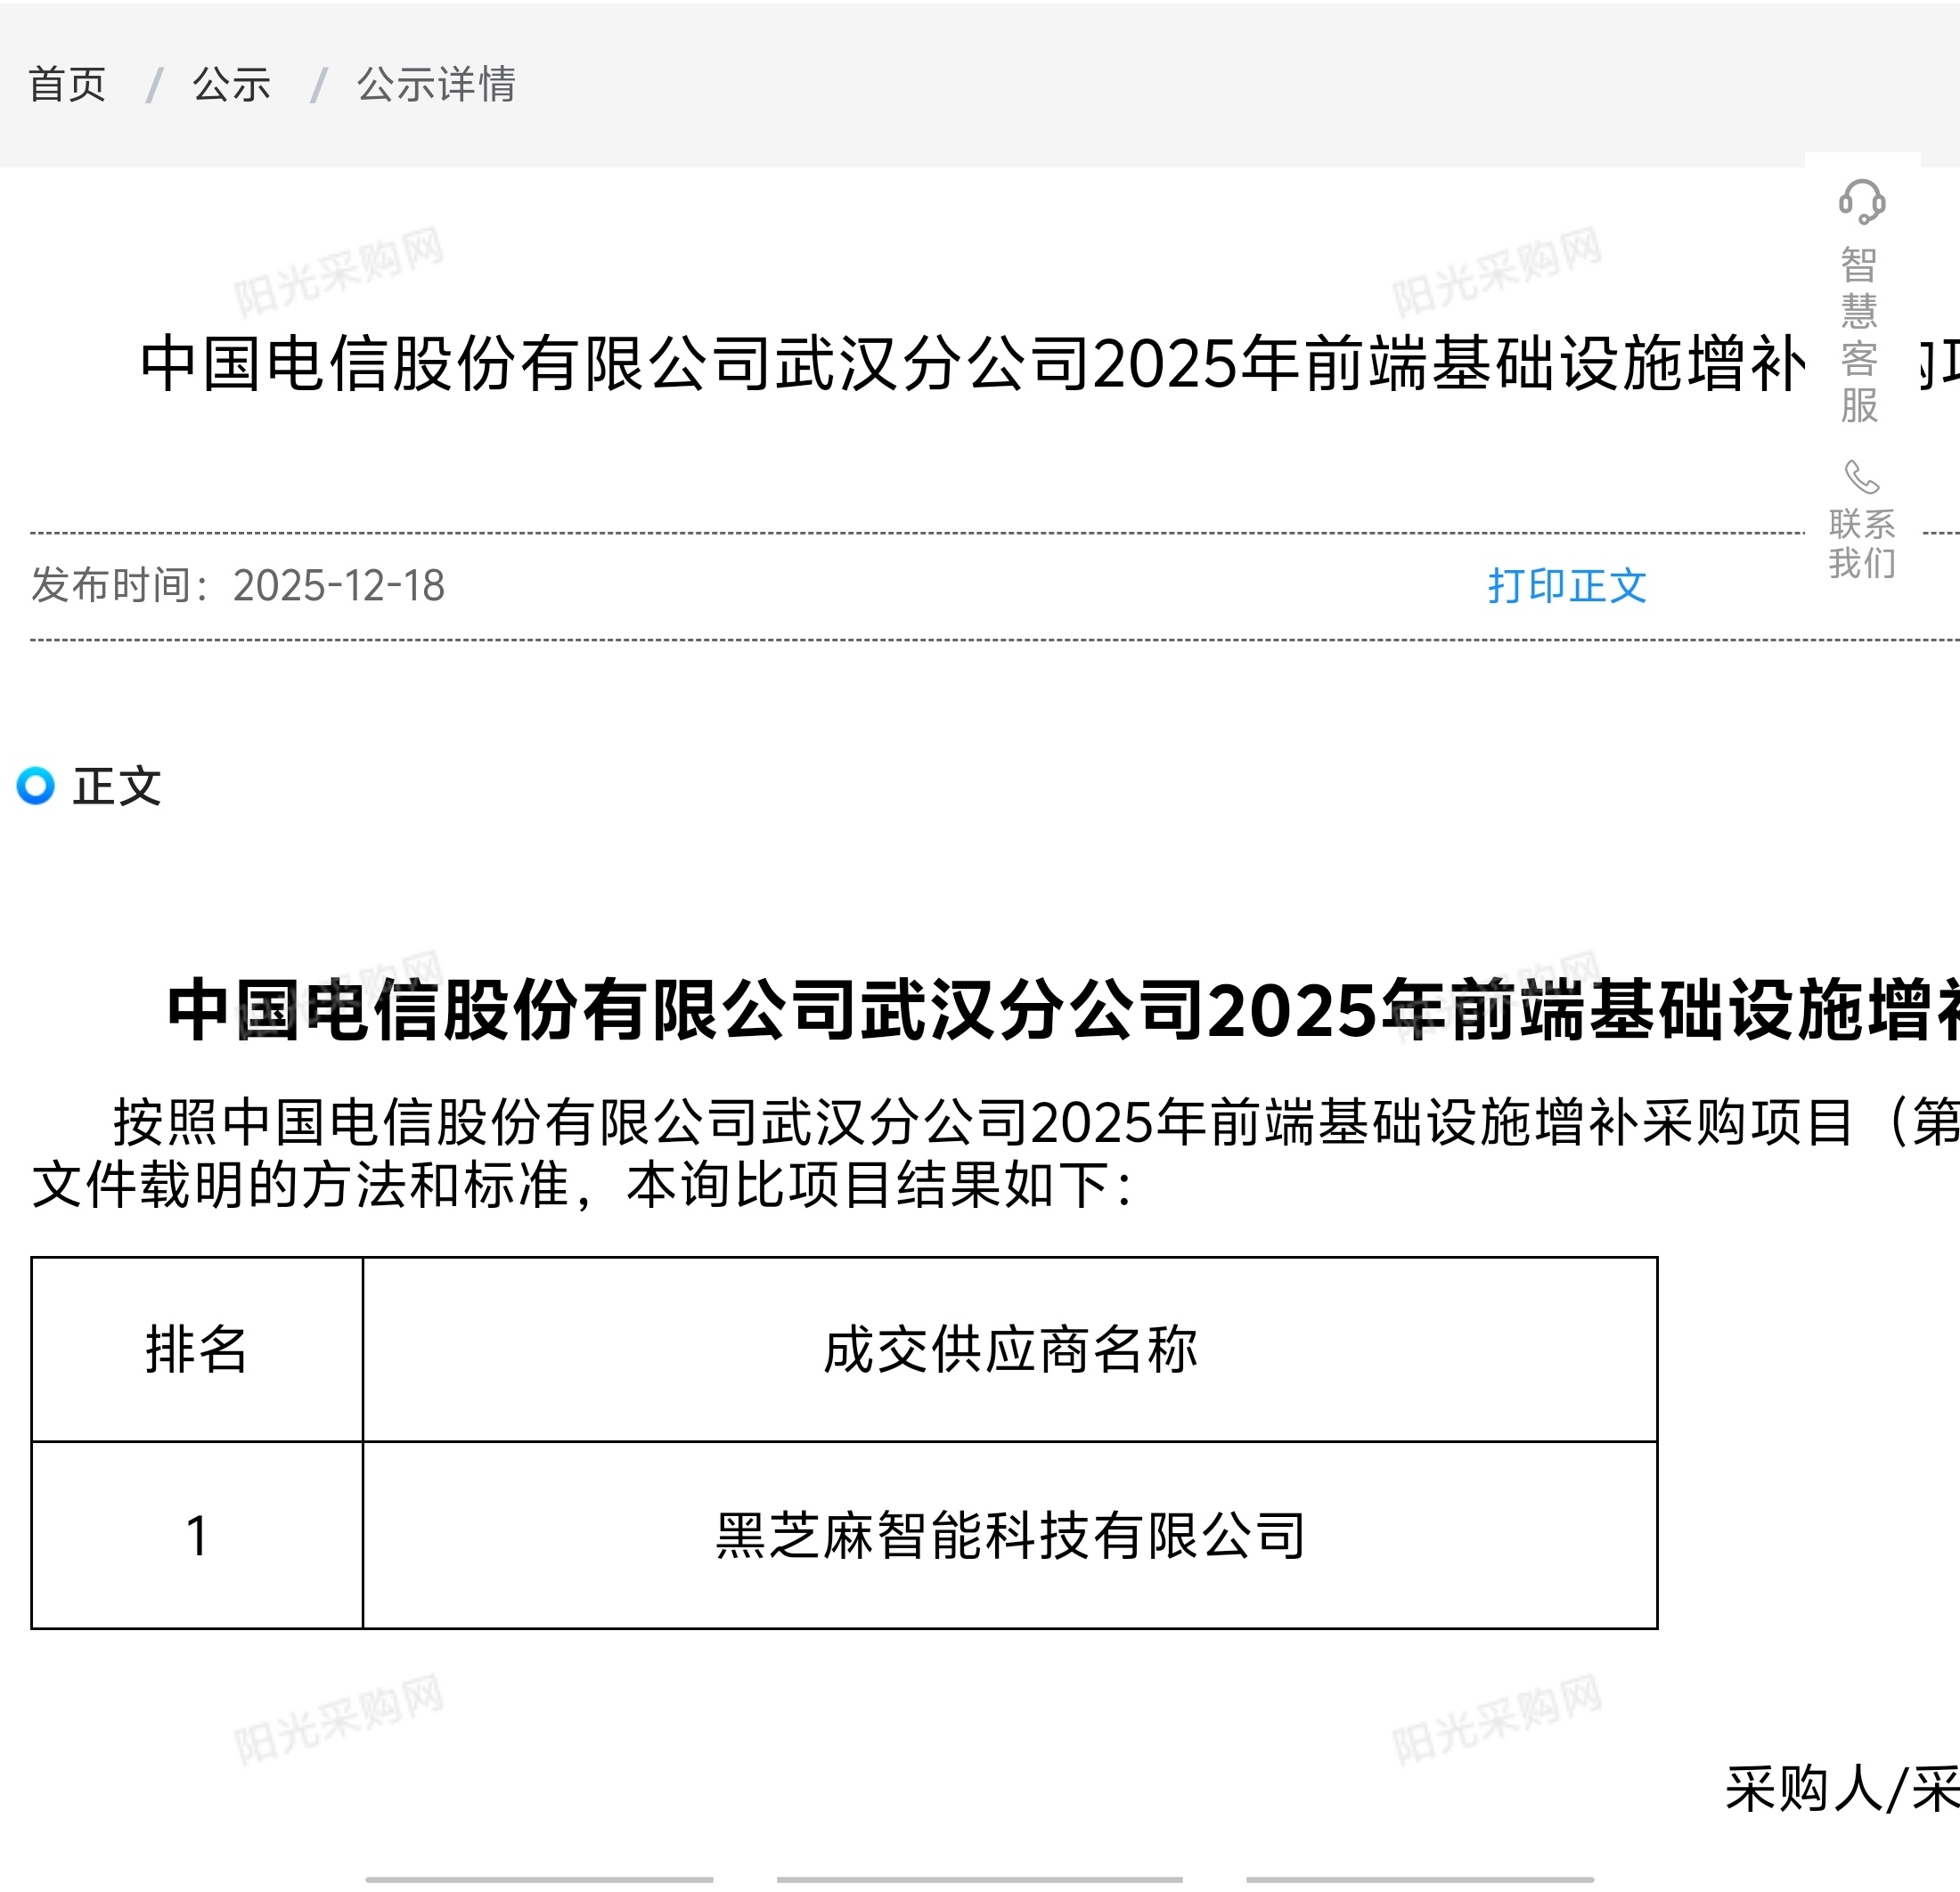Open the 联系我们 sidebar text label
This screenshot has width=1960, height=1892.
(1861, 543)
